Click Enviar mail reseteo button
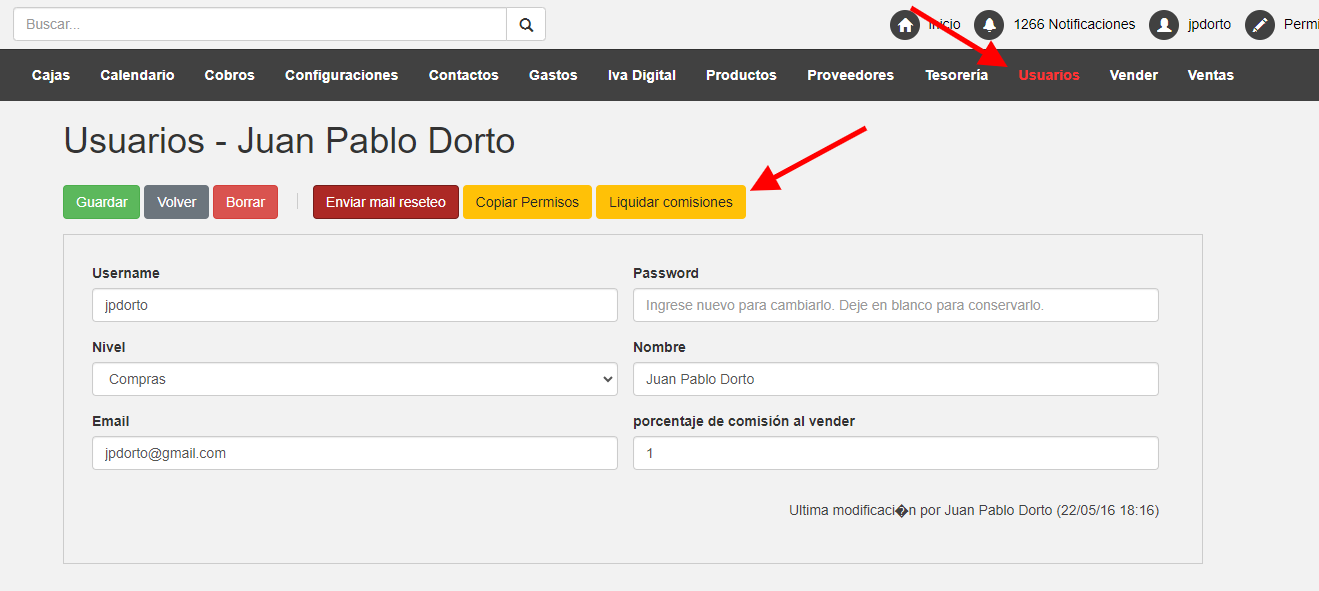Screen dimensions: 1319x591 tap(386, 202)
